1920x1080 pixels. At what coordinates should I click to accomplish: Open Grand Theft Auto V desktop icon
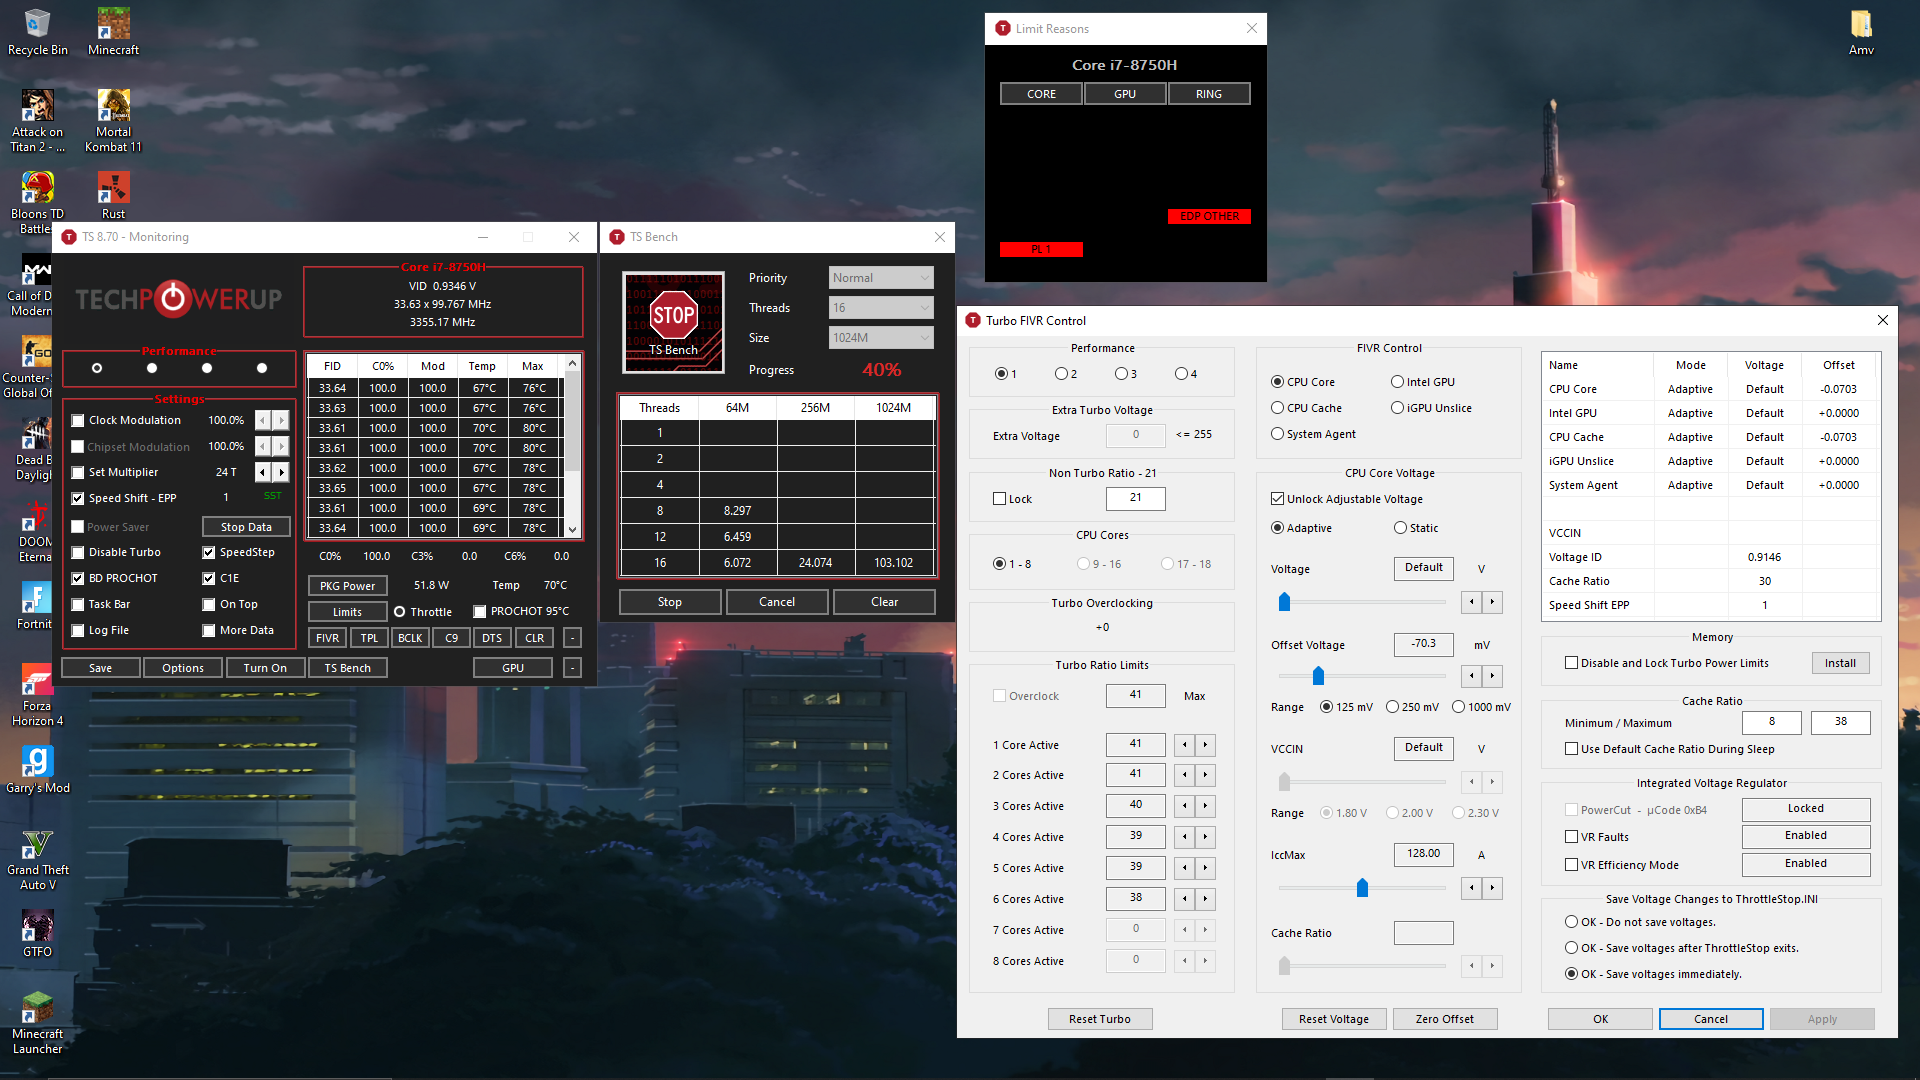(x=37, y=859)
